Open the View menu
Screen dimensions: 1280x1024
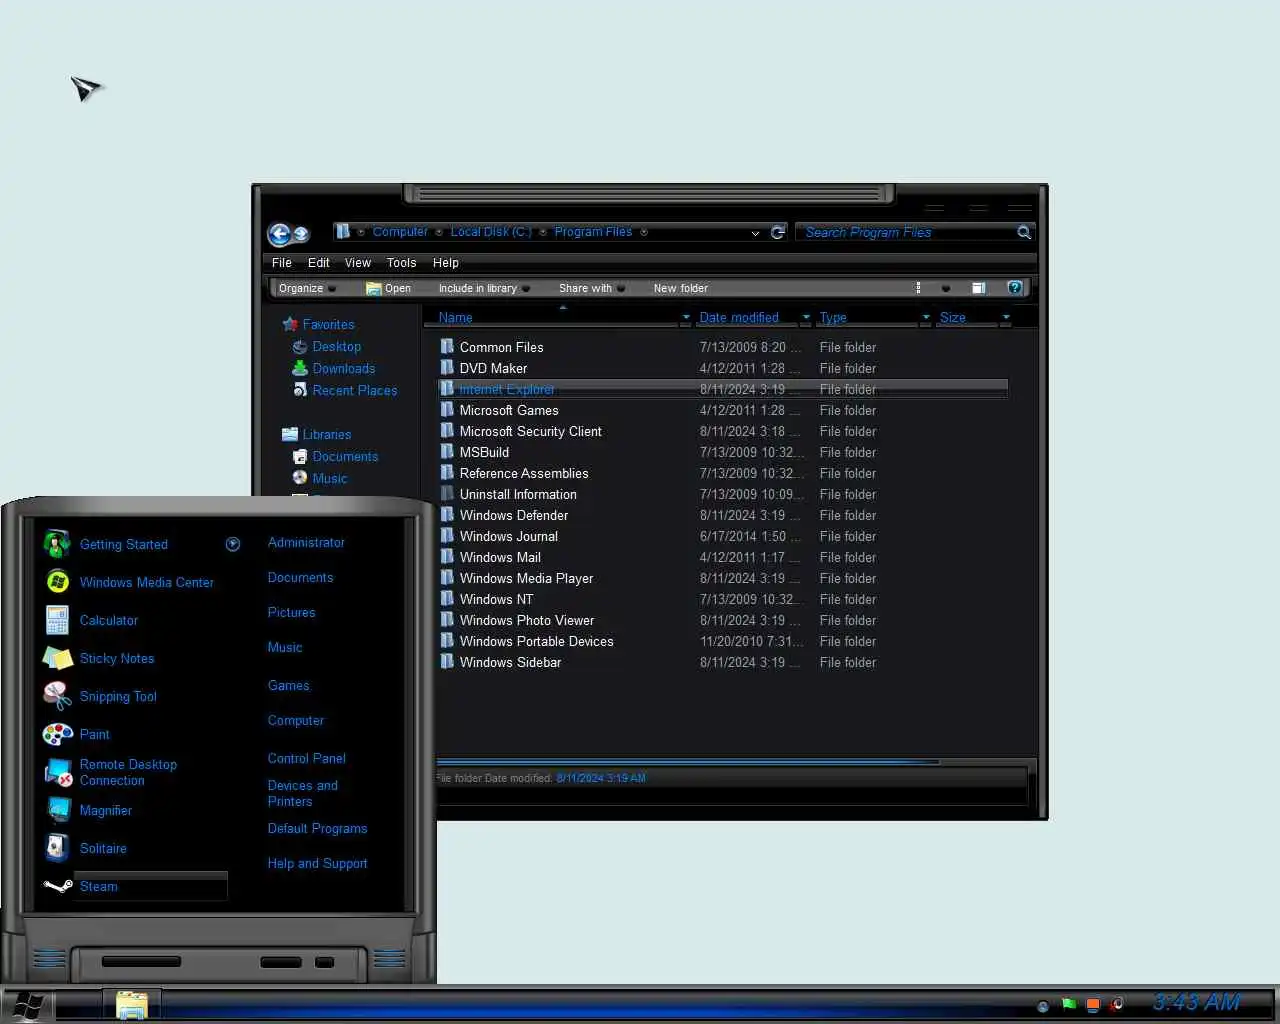[x=358, y=263]
